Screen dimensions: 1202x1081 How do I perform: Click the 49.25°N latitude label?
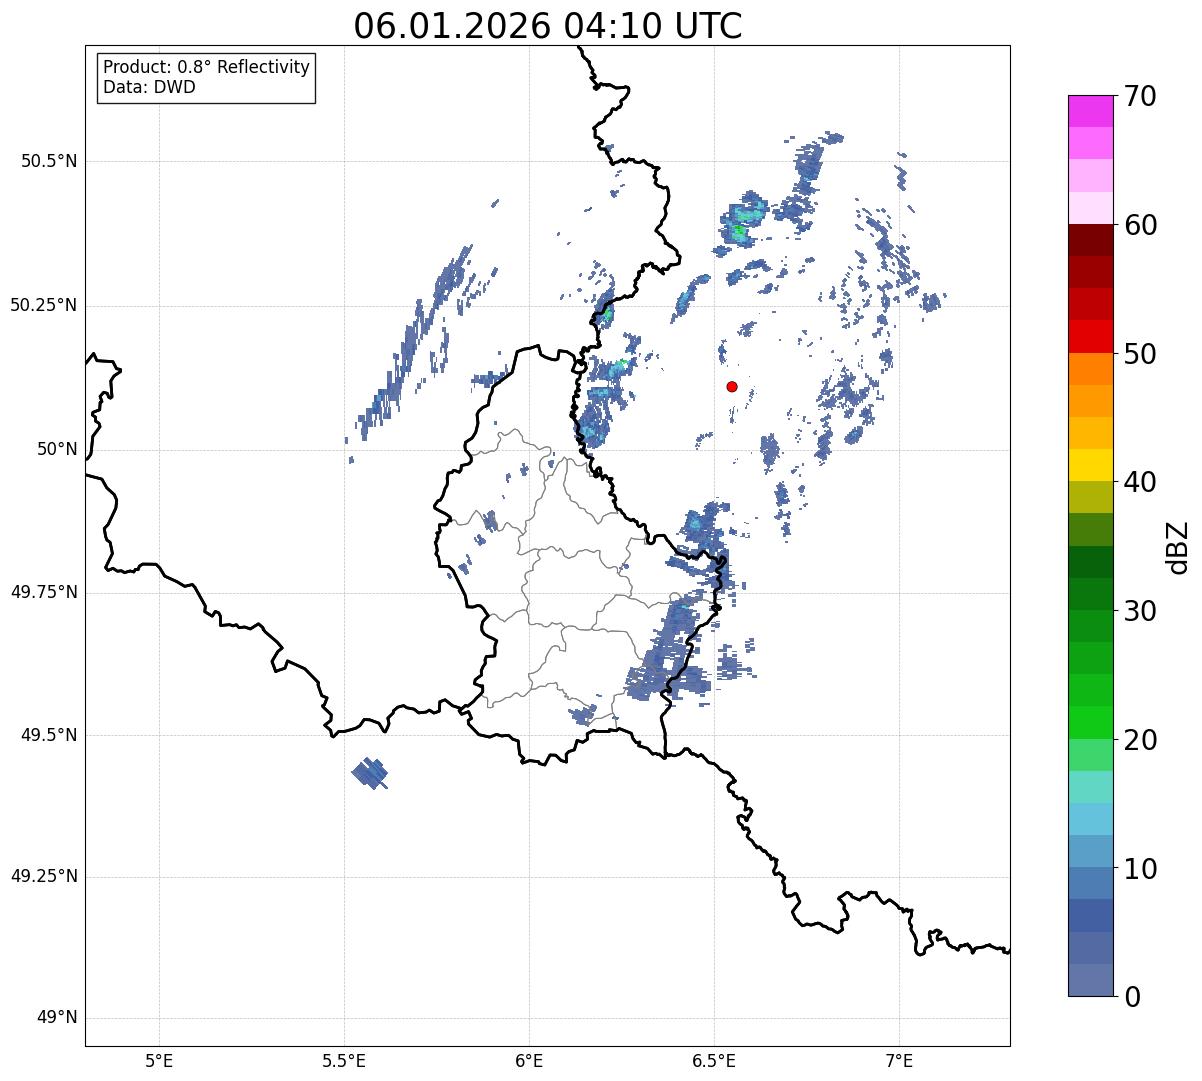point(44,877)
